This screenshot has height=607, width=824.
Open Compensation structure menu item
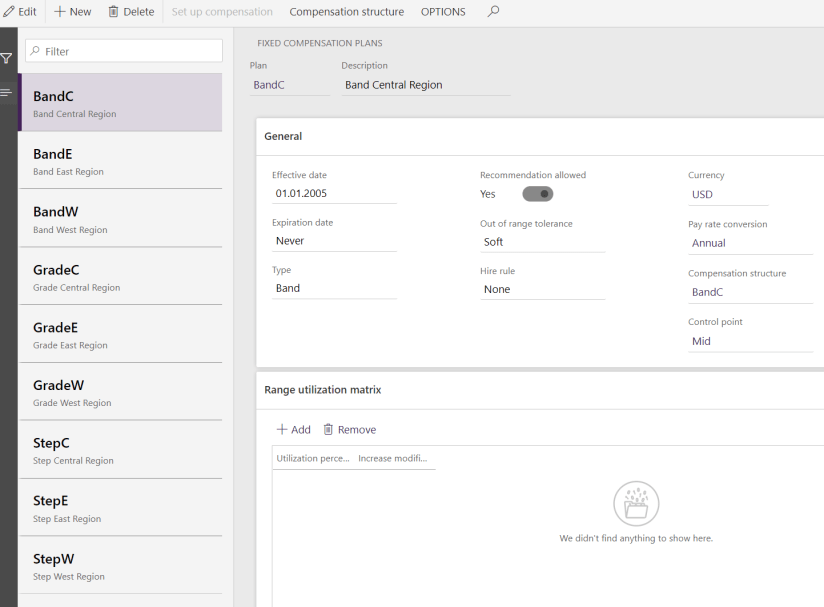point(346,12)
